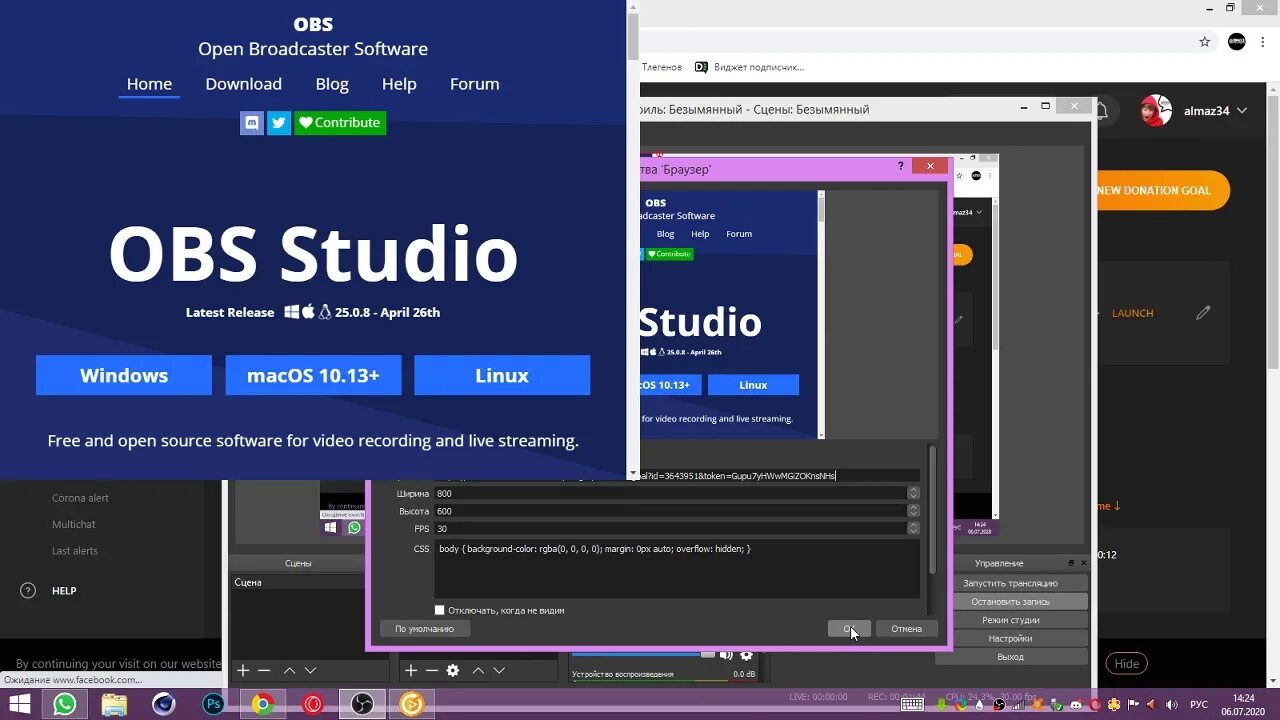Image resolution: width=1280 pixels, height=720 pixels.
Task: Open File Explorer from the taskbar
Action: (114, 704)
